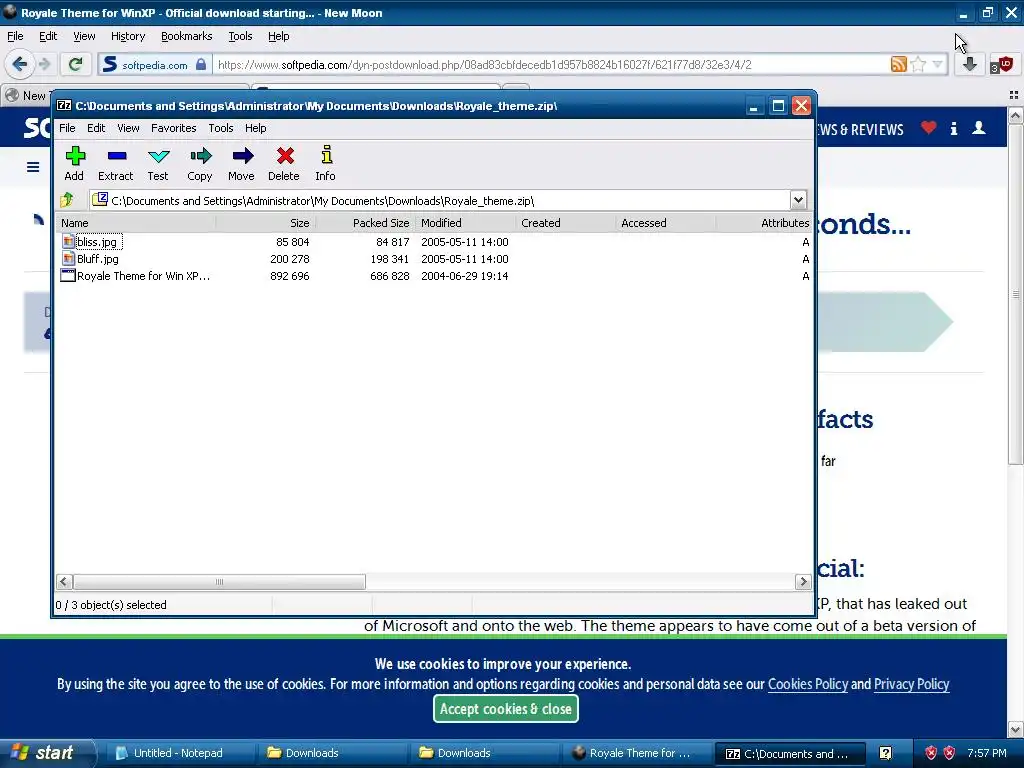Viewport: 1024px width, 768px height.
Task: Click 7-Zip scroll left arrow
Action: click(64, 581)
